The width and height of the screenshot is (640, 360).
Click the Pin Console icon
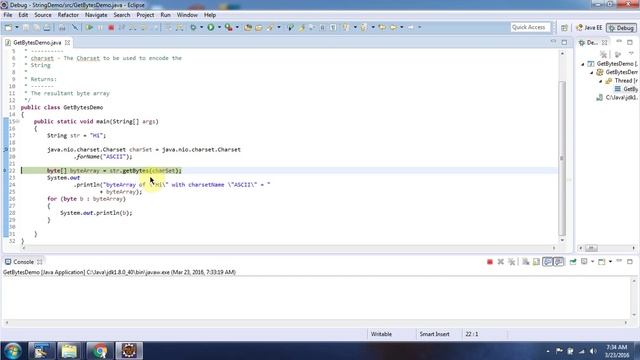pyautogui.click(x=573, y=262)
